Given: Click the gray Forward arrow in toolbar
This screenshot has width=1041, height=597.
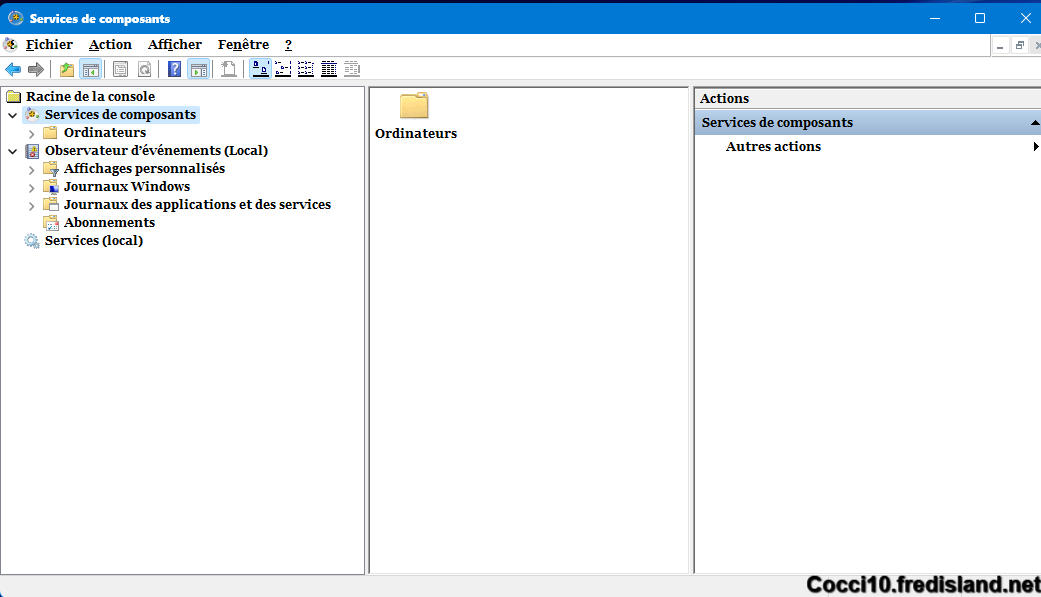Looking at the screenshot, I should tap(36, 69).
